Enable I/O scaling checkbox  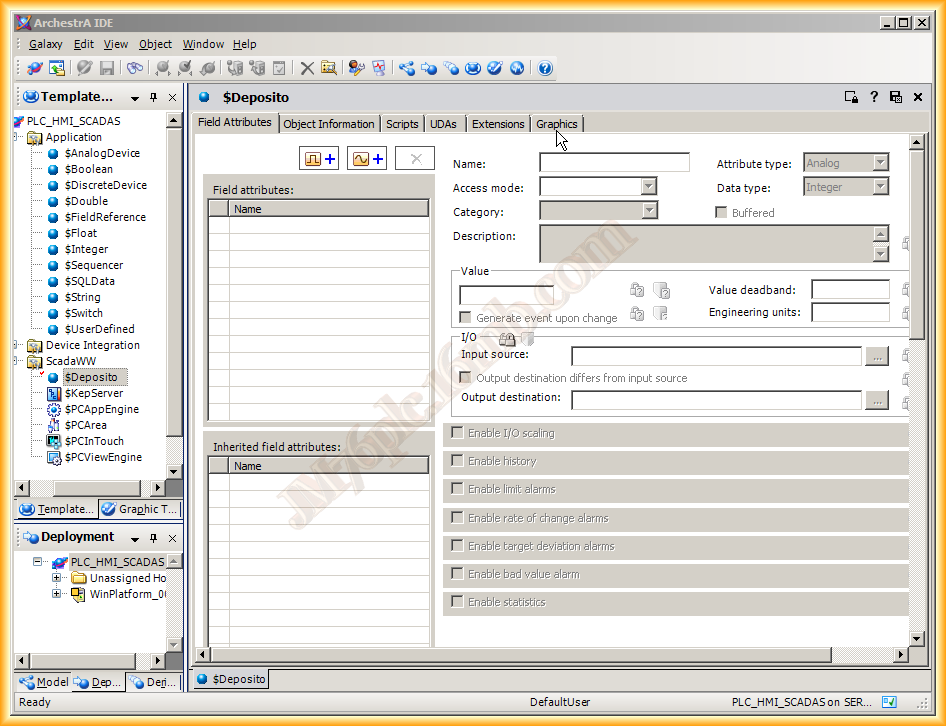pyautogui.click(x=458, y=433)
